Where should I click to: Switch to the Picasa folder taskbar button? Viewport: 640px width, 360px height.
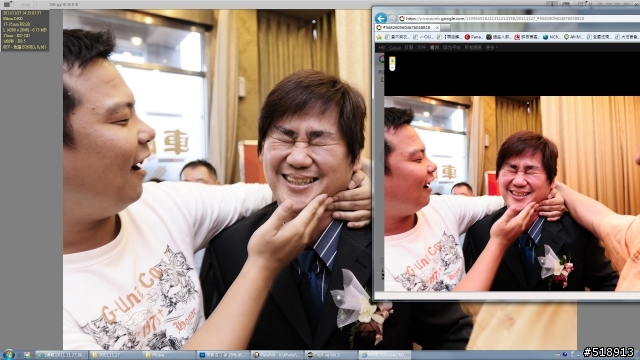coord(169,355)
